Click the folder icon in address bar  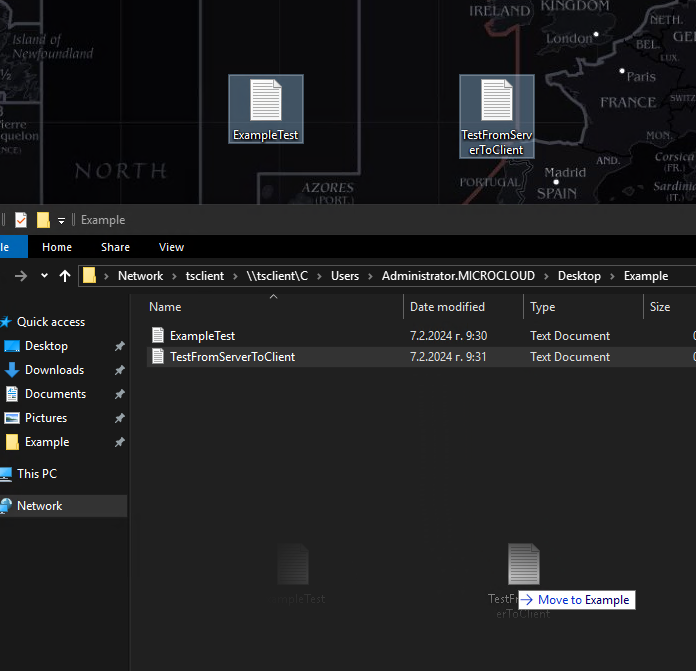pos(89,276)
